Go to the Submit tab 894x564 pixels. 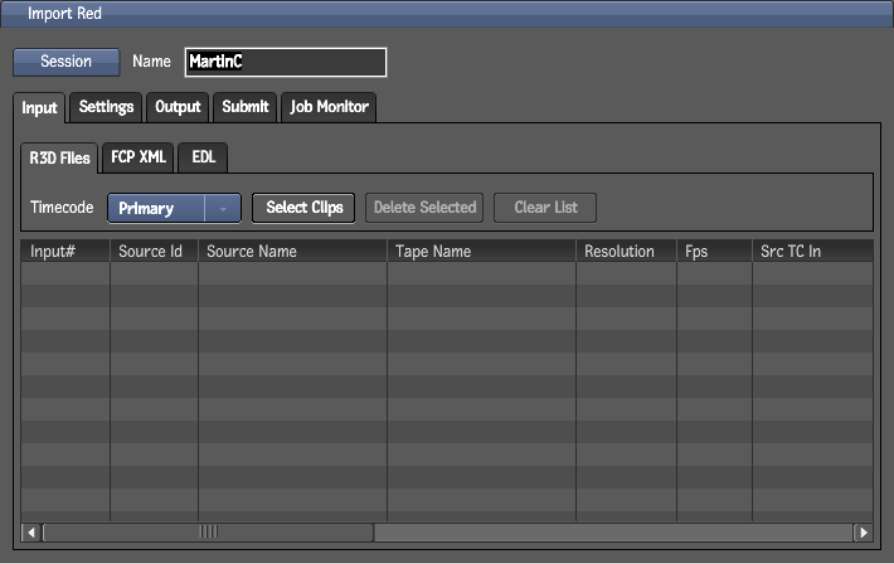245,107
